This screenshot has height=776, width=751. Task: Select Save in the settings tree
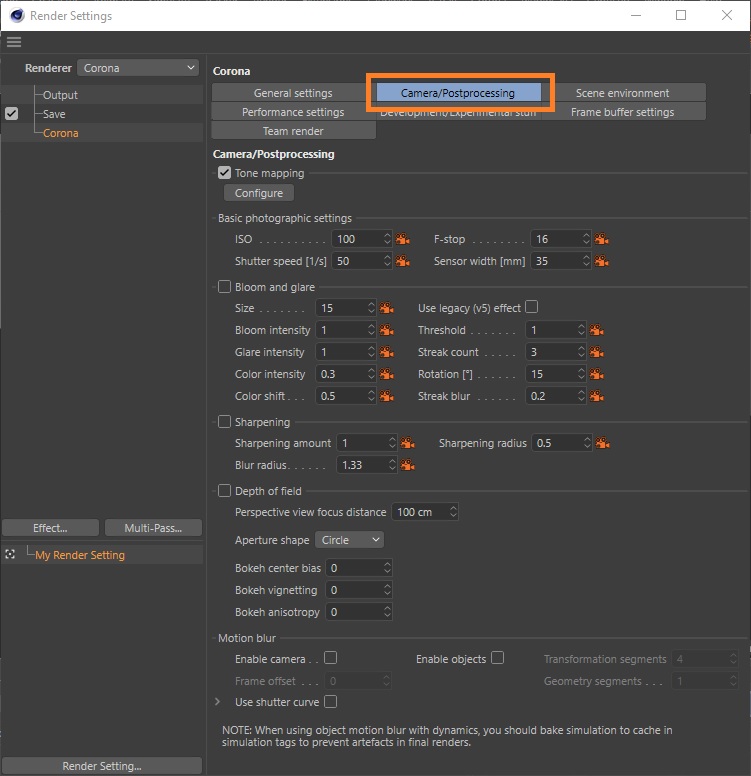[54, 114]
